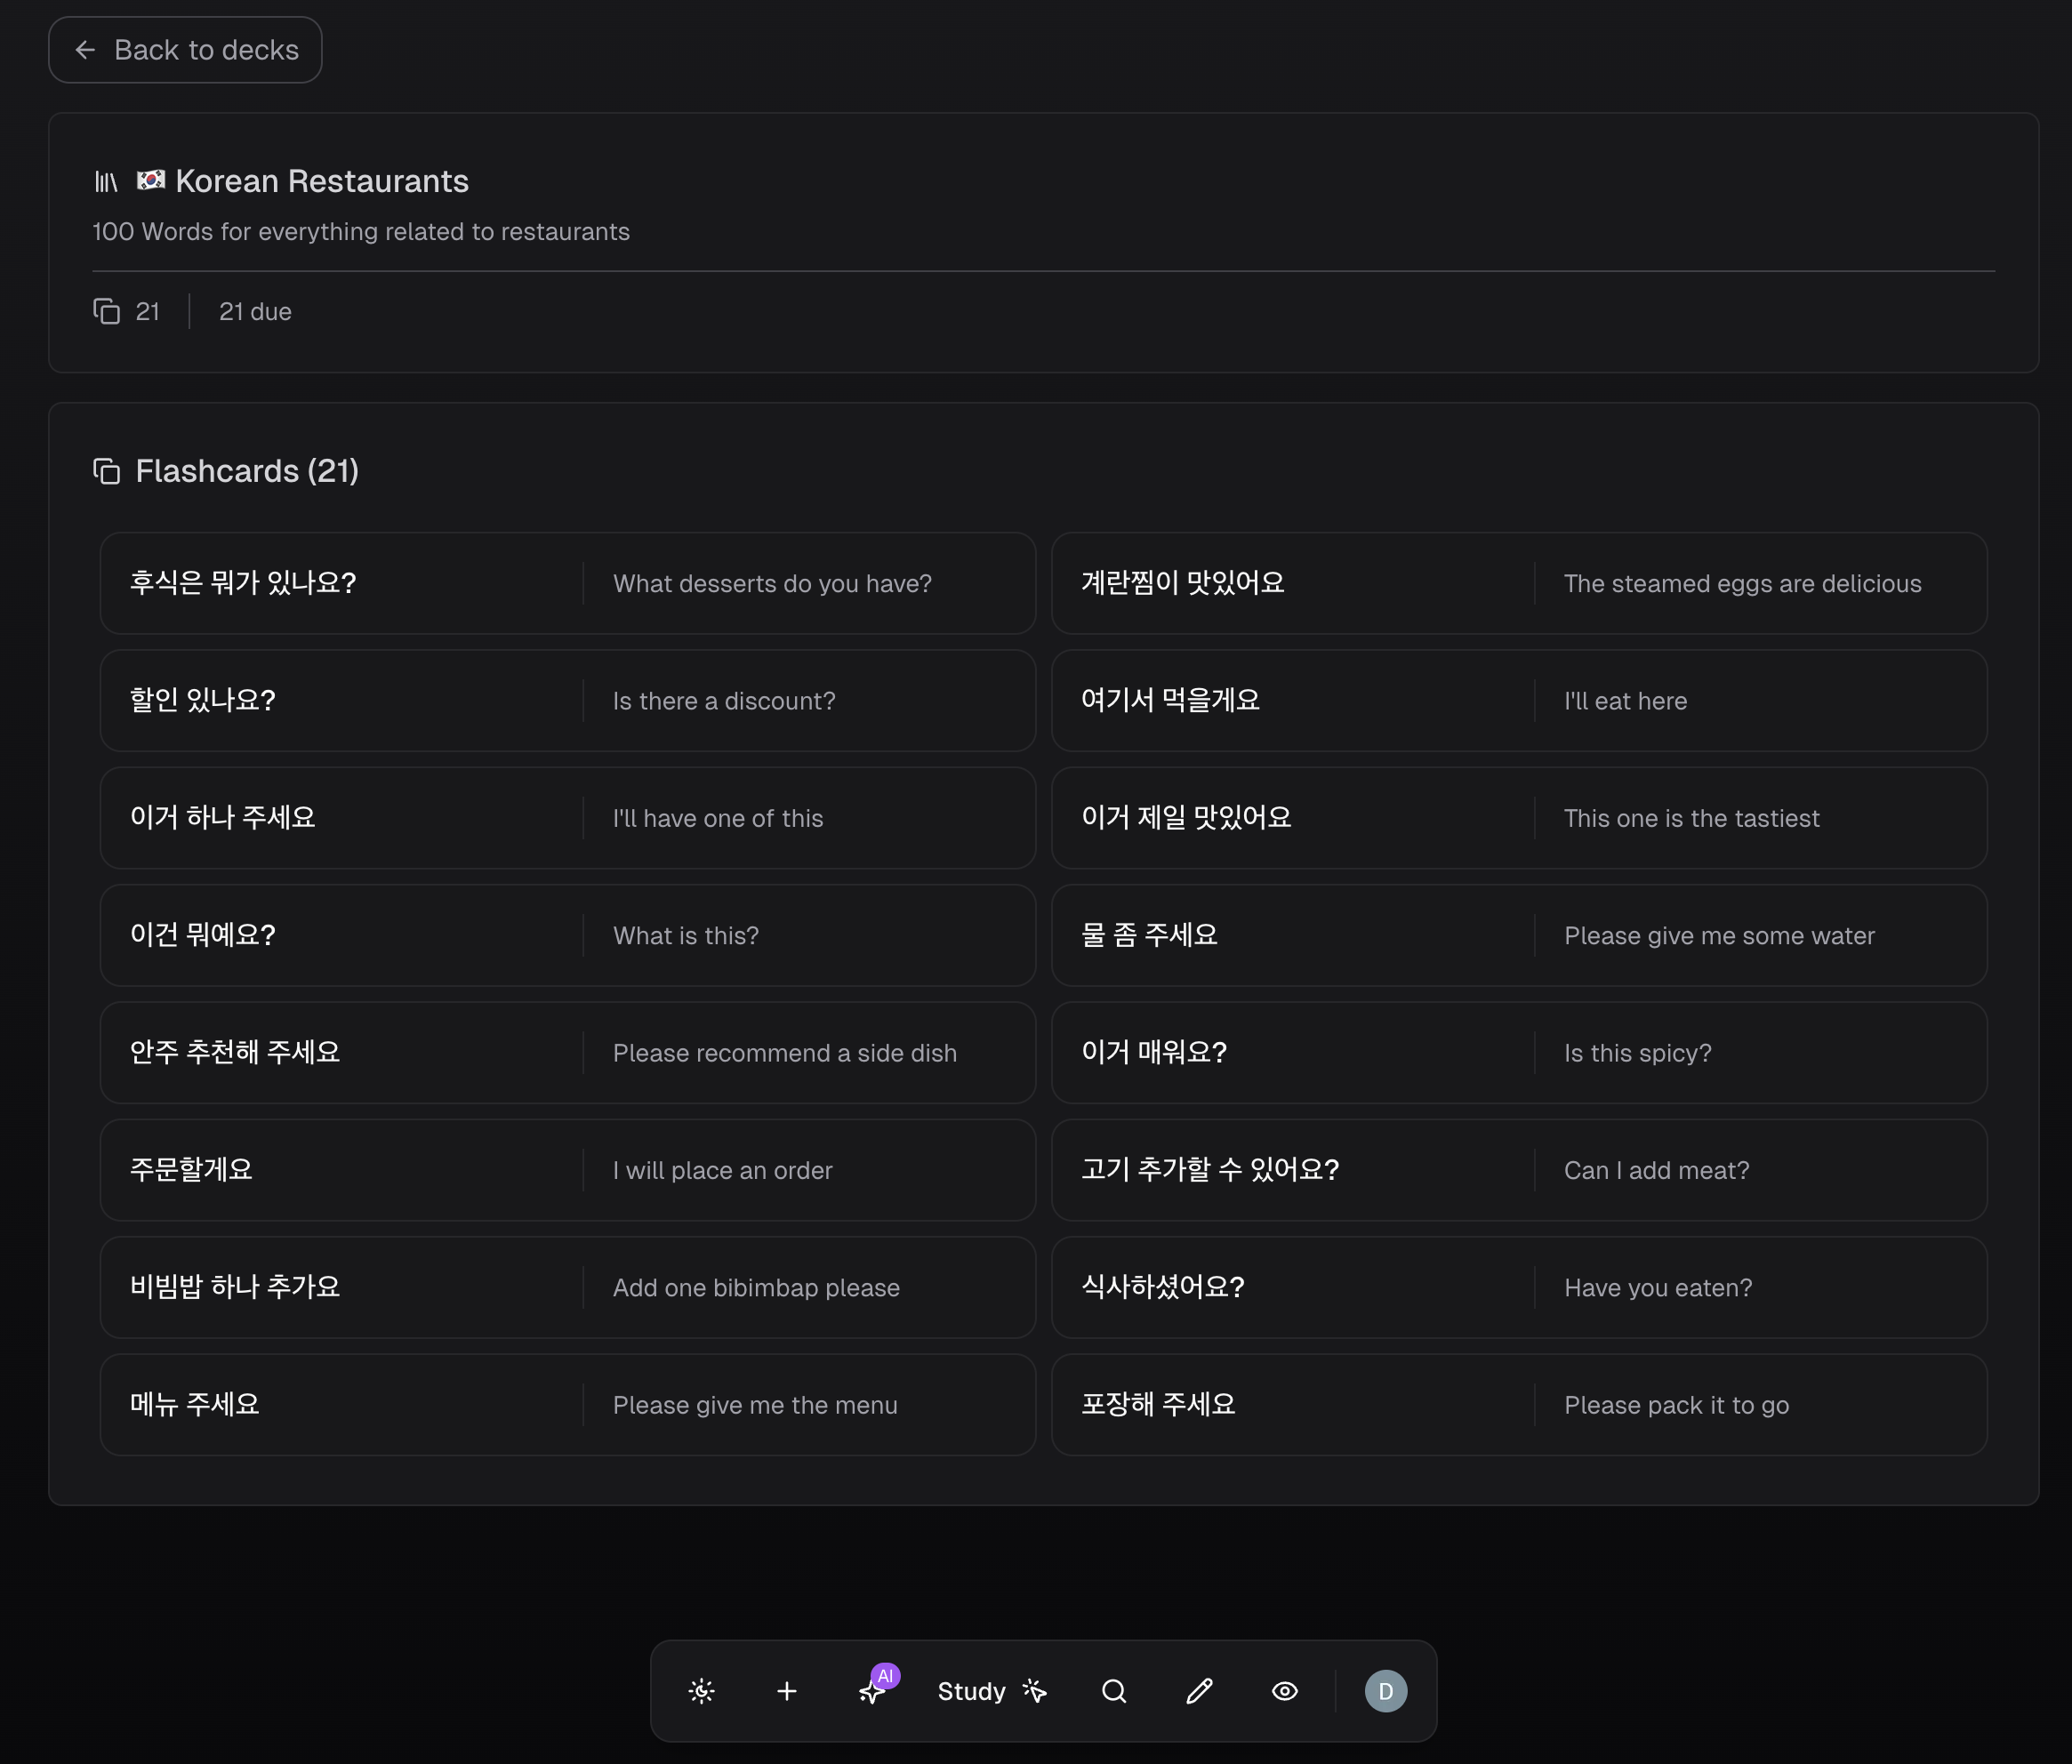Viewport: 2072px width, 1764px height.
Task: Click the library icon beside Korean Restaurants
Action: click(x=106, y=181)
